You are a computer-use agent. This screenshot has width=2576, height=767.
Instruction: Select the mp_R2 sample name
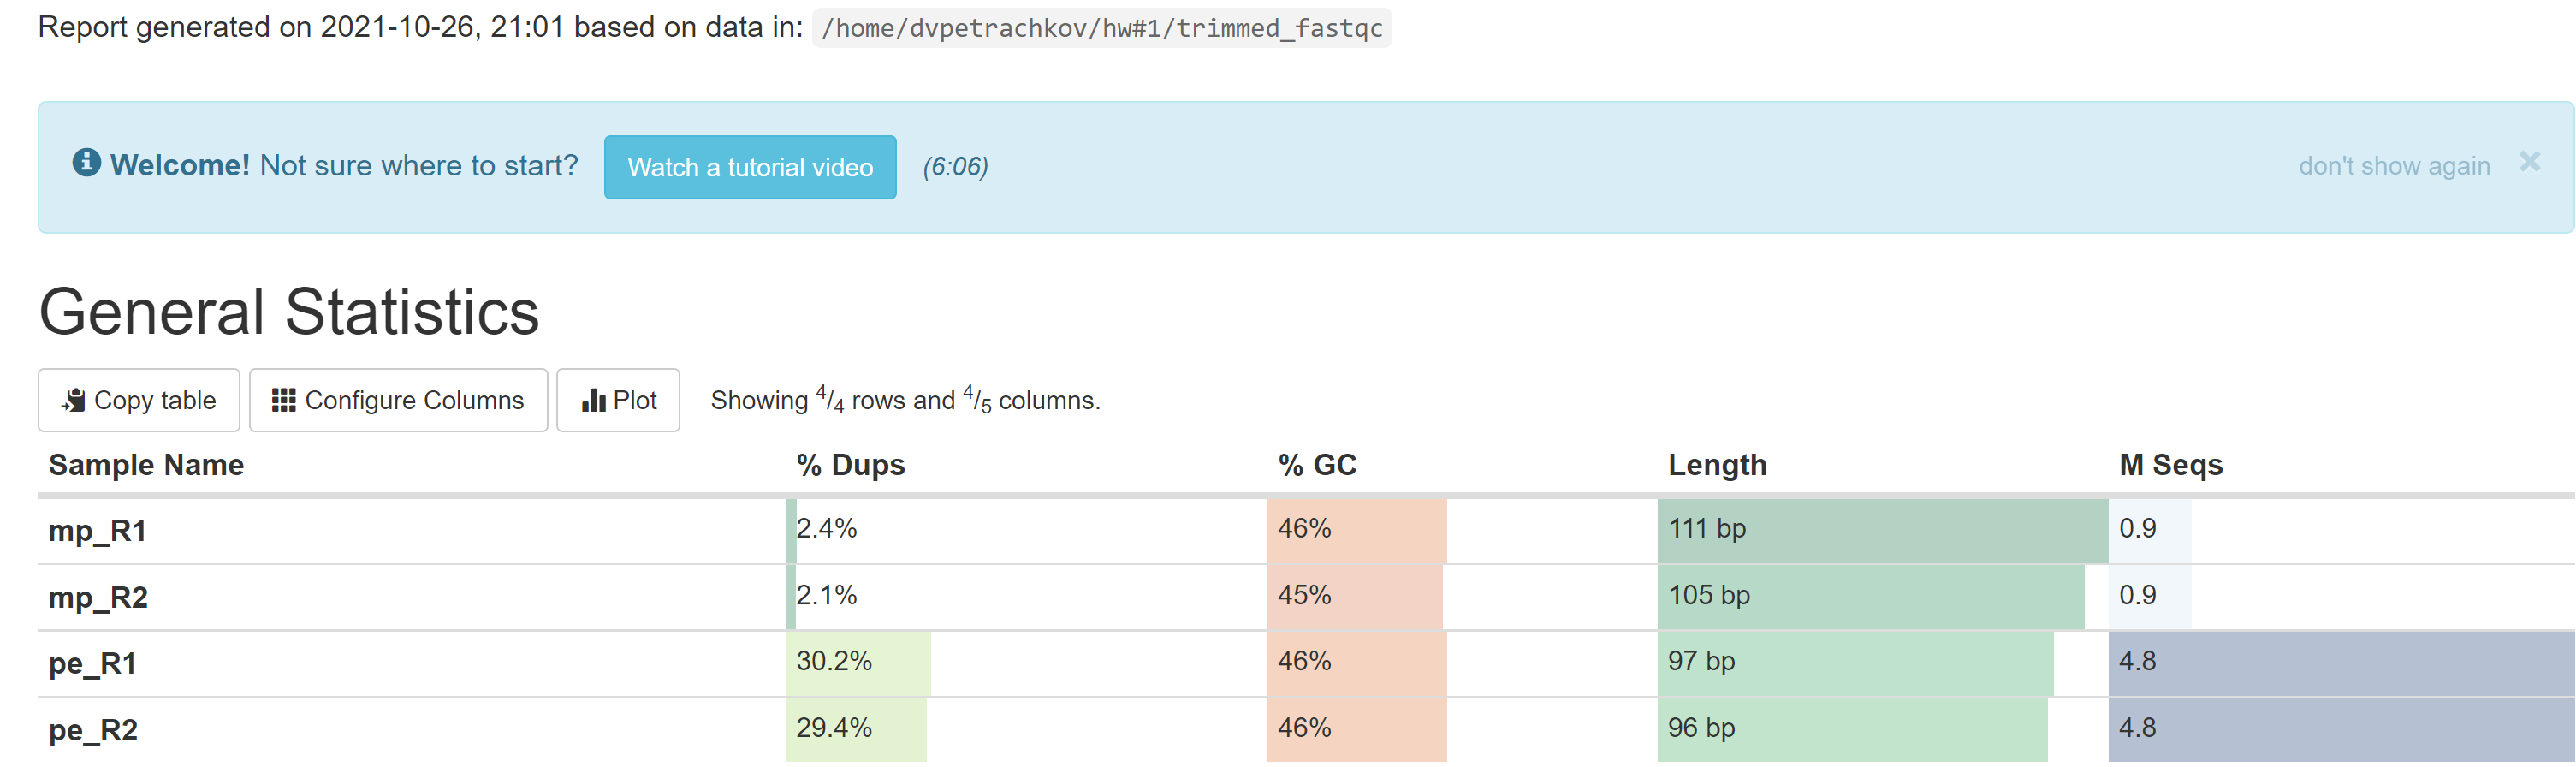pos(97,597)
